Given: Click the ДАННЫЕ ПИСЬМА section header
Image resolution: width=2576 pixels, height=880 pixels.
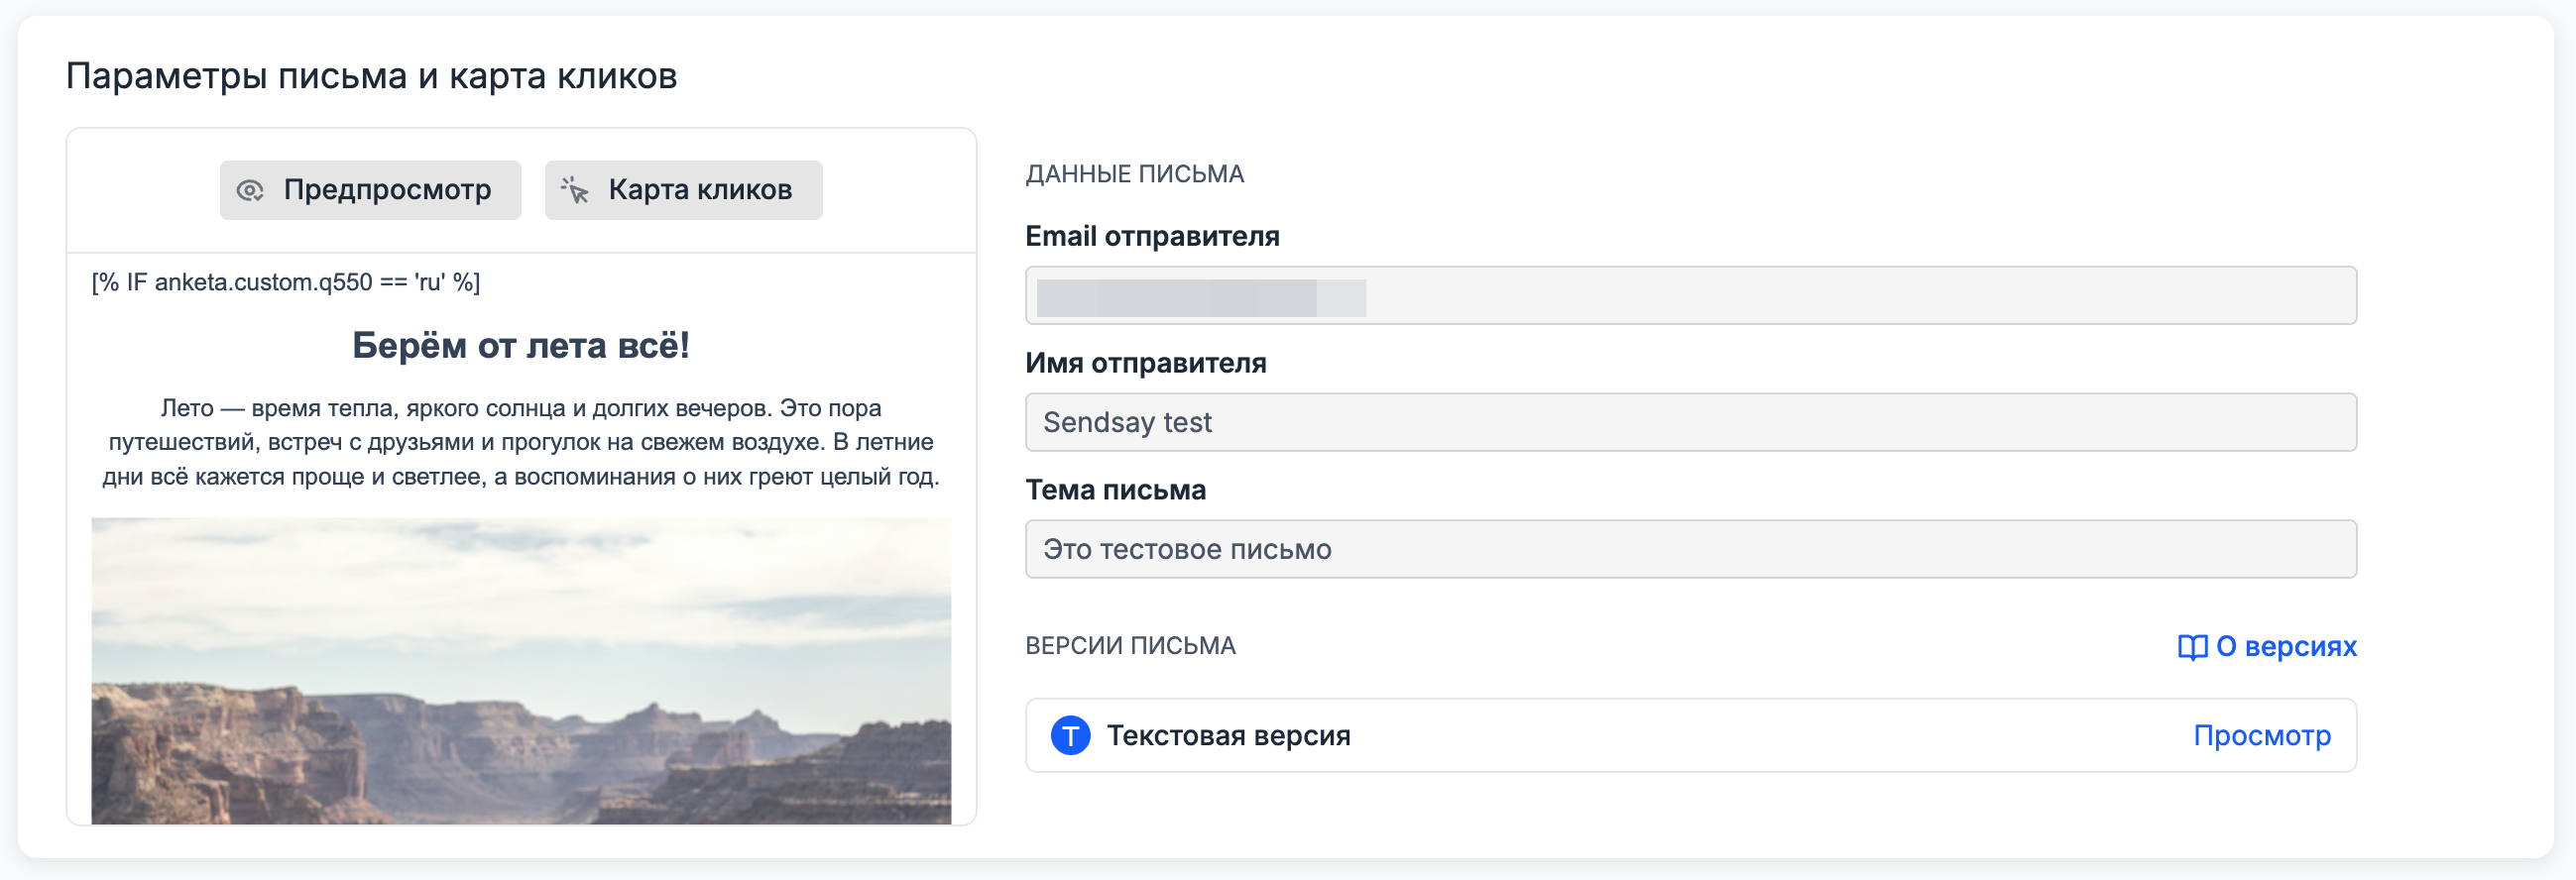Looking at the screenshot, I should click(1135, 174).
